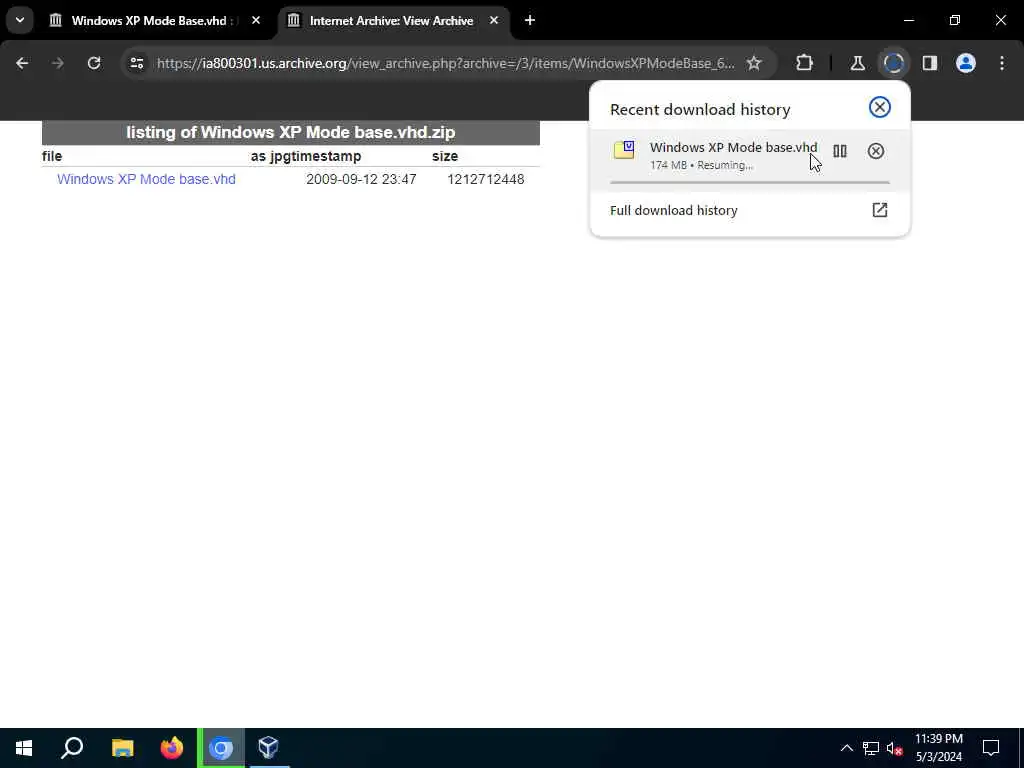Restore down the Chrome window
This screenshot has height=768, width=1024.
tap(955, 20)
